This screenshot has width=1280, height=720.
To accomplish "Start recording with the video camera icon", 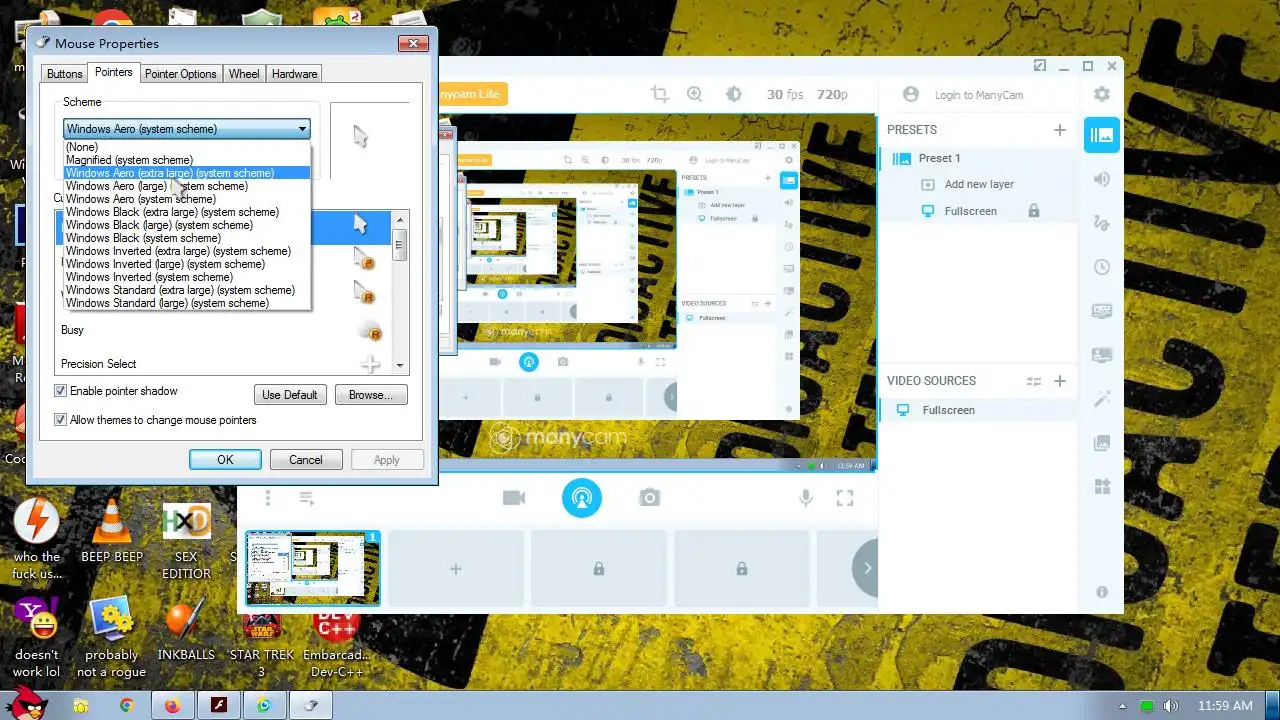I will coord(514,497).
